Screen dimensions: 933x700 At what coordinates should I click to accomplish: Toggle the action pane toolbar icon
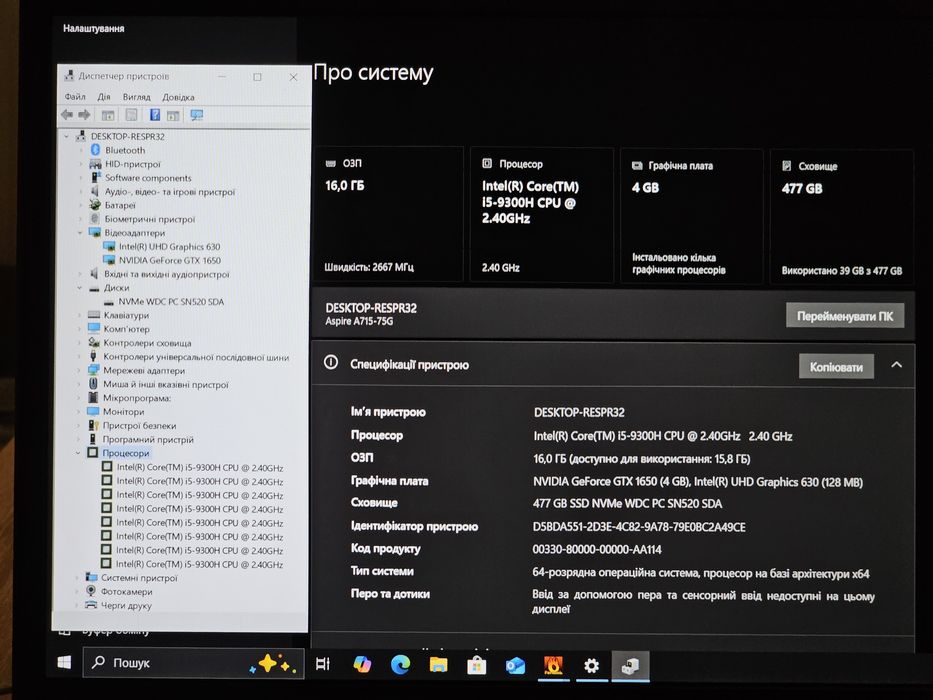tap(173, 115)
